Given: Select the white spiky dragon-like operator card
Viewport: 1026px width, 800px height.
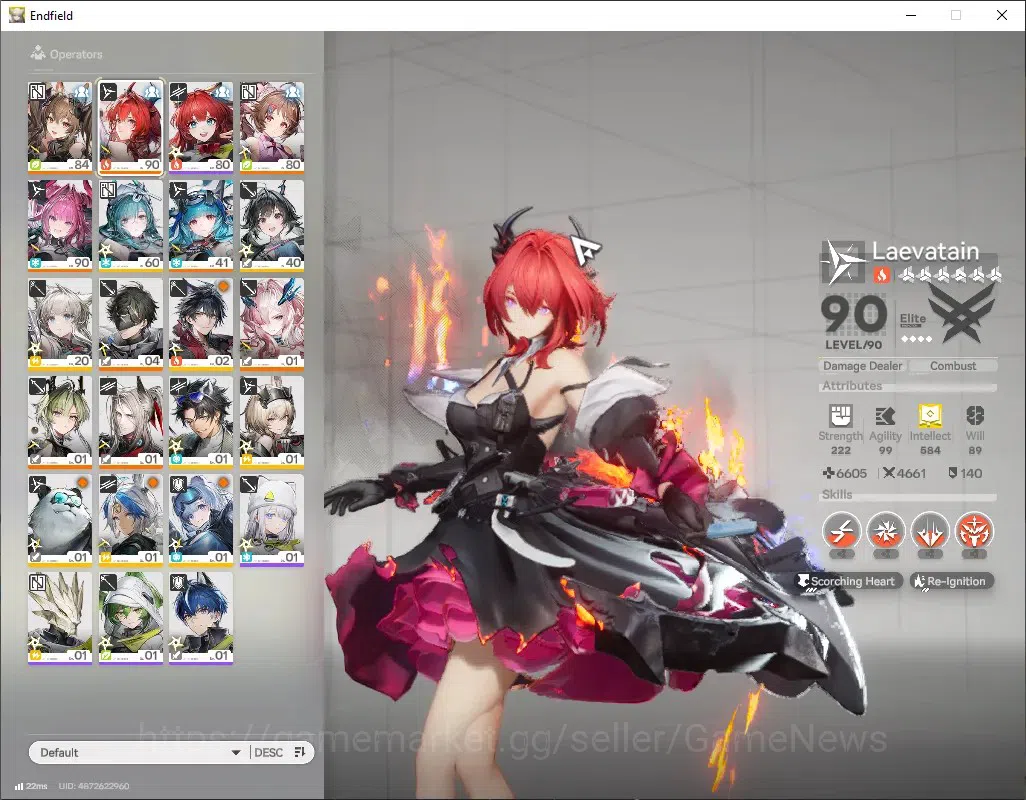Looking at the screenshot, I should 60,618.
